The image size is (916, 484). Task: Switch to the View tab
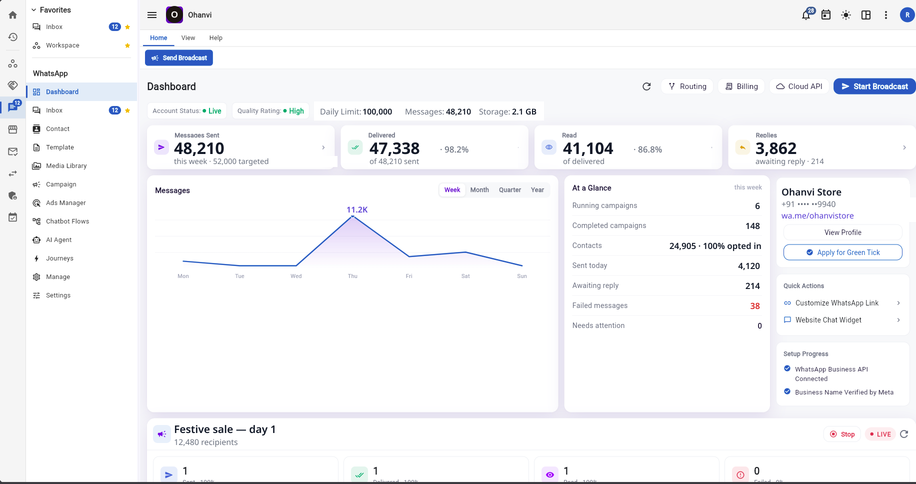(x=188, y=38)
